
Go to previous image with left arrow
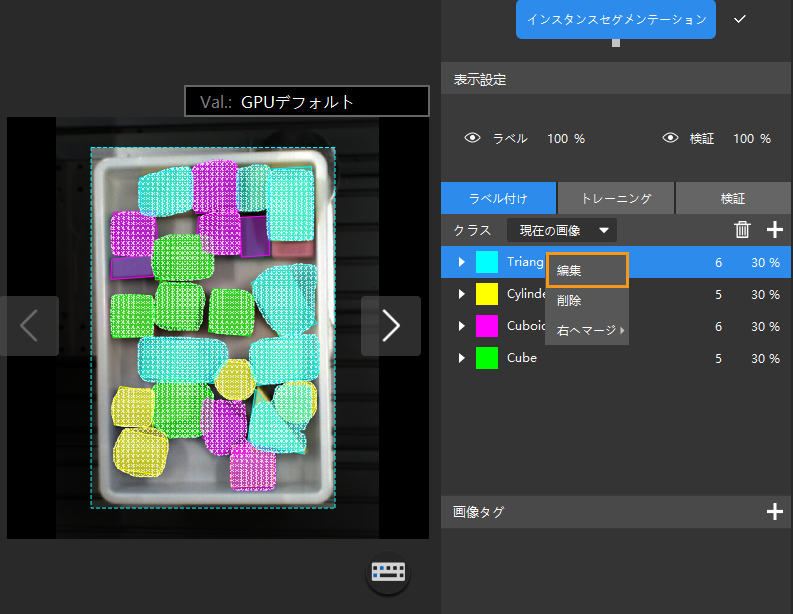pos(29,326)
